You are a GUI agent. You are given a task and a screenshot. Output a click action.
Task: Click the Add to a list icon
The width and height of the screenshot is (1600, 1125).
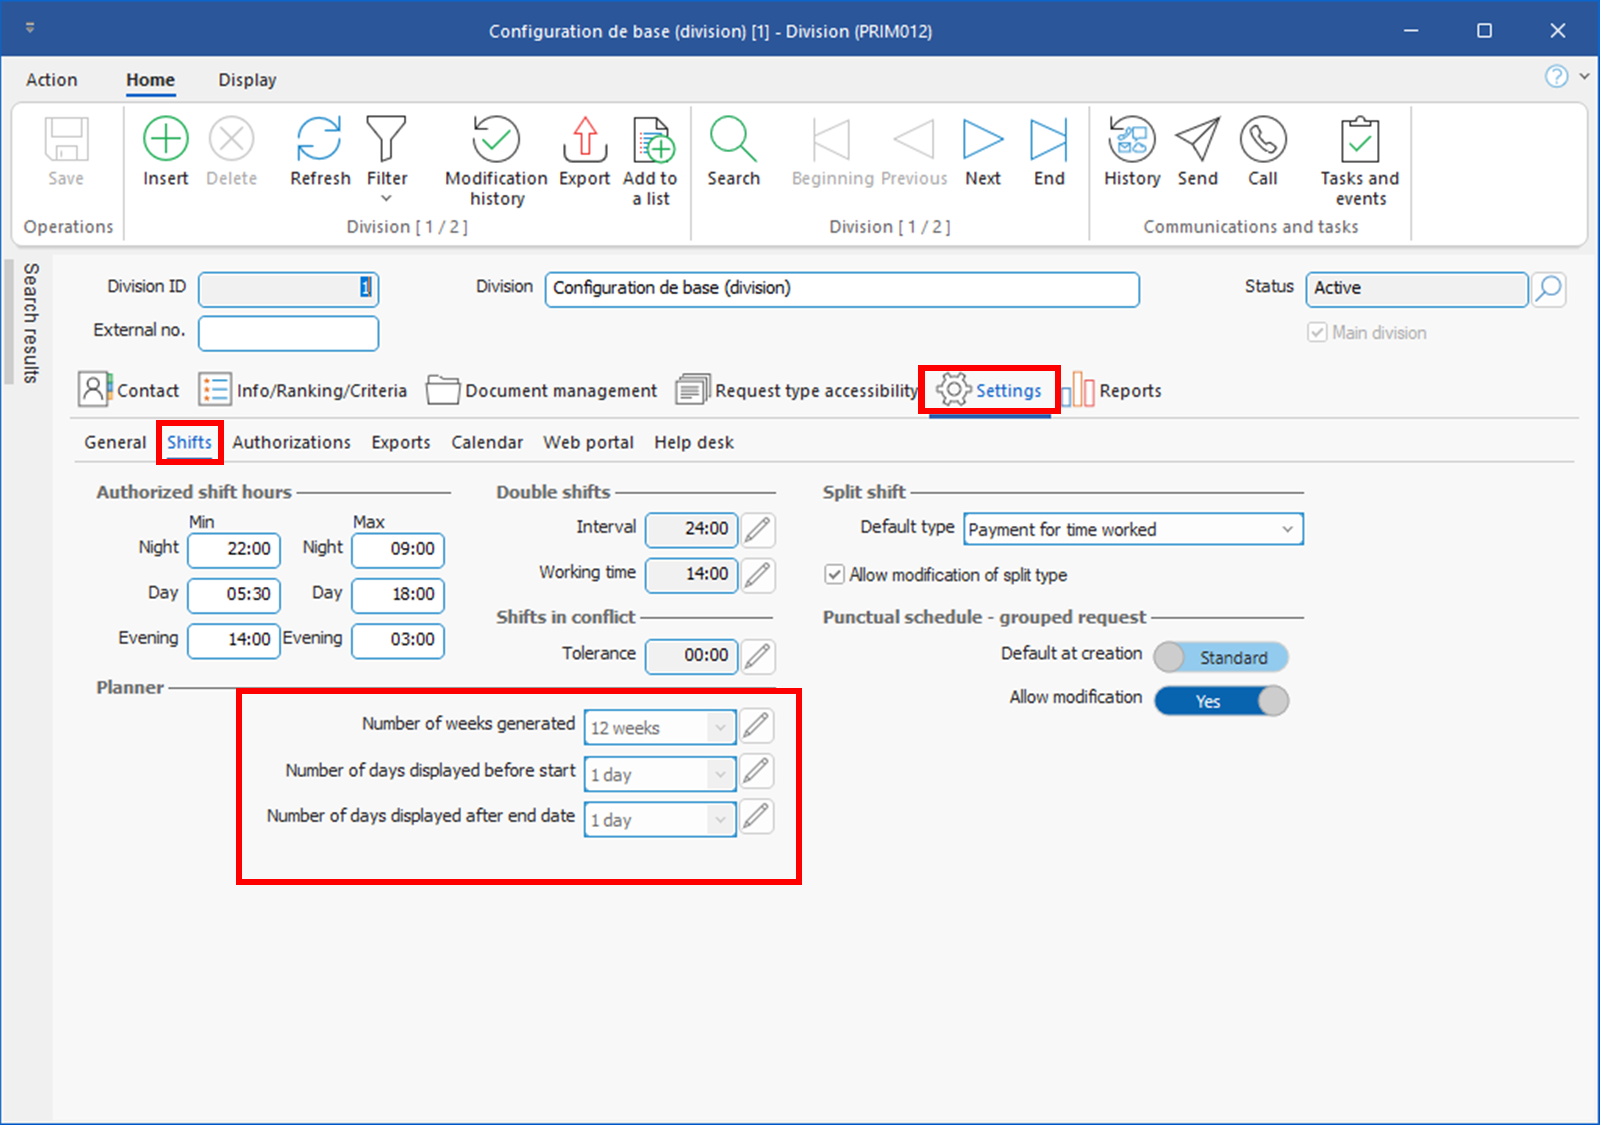[651, 140]
